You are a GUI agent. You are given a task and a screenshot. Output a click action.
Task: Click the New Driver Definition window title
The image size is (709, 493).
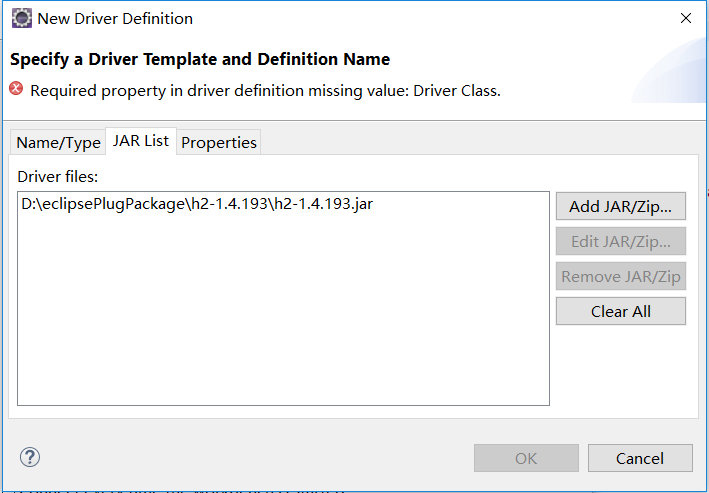[x=115, y=18]
